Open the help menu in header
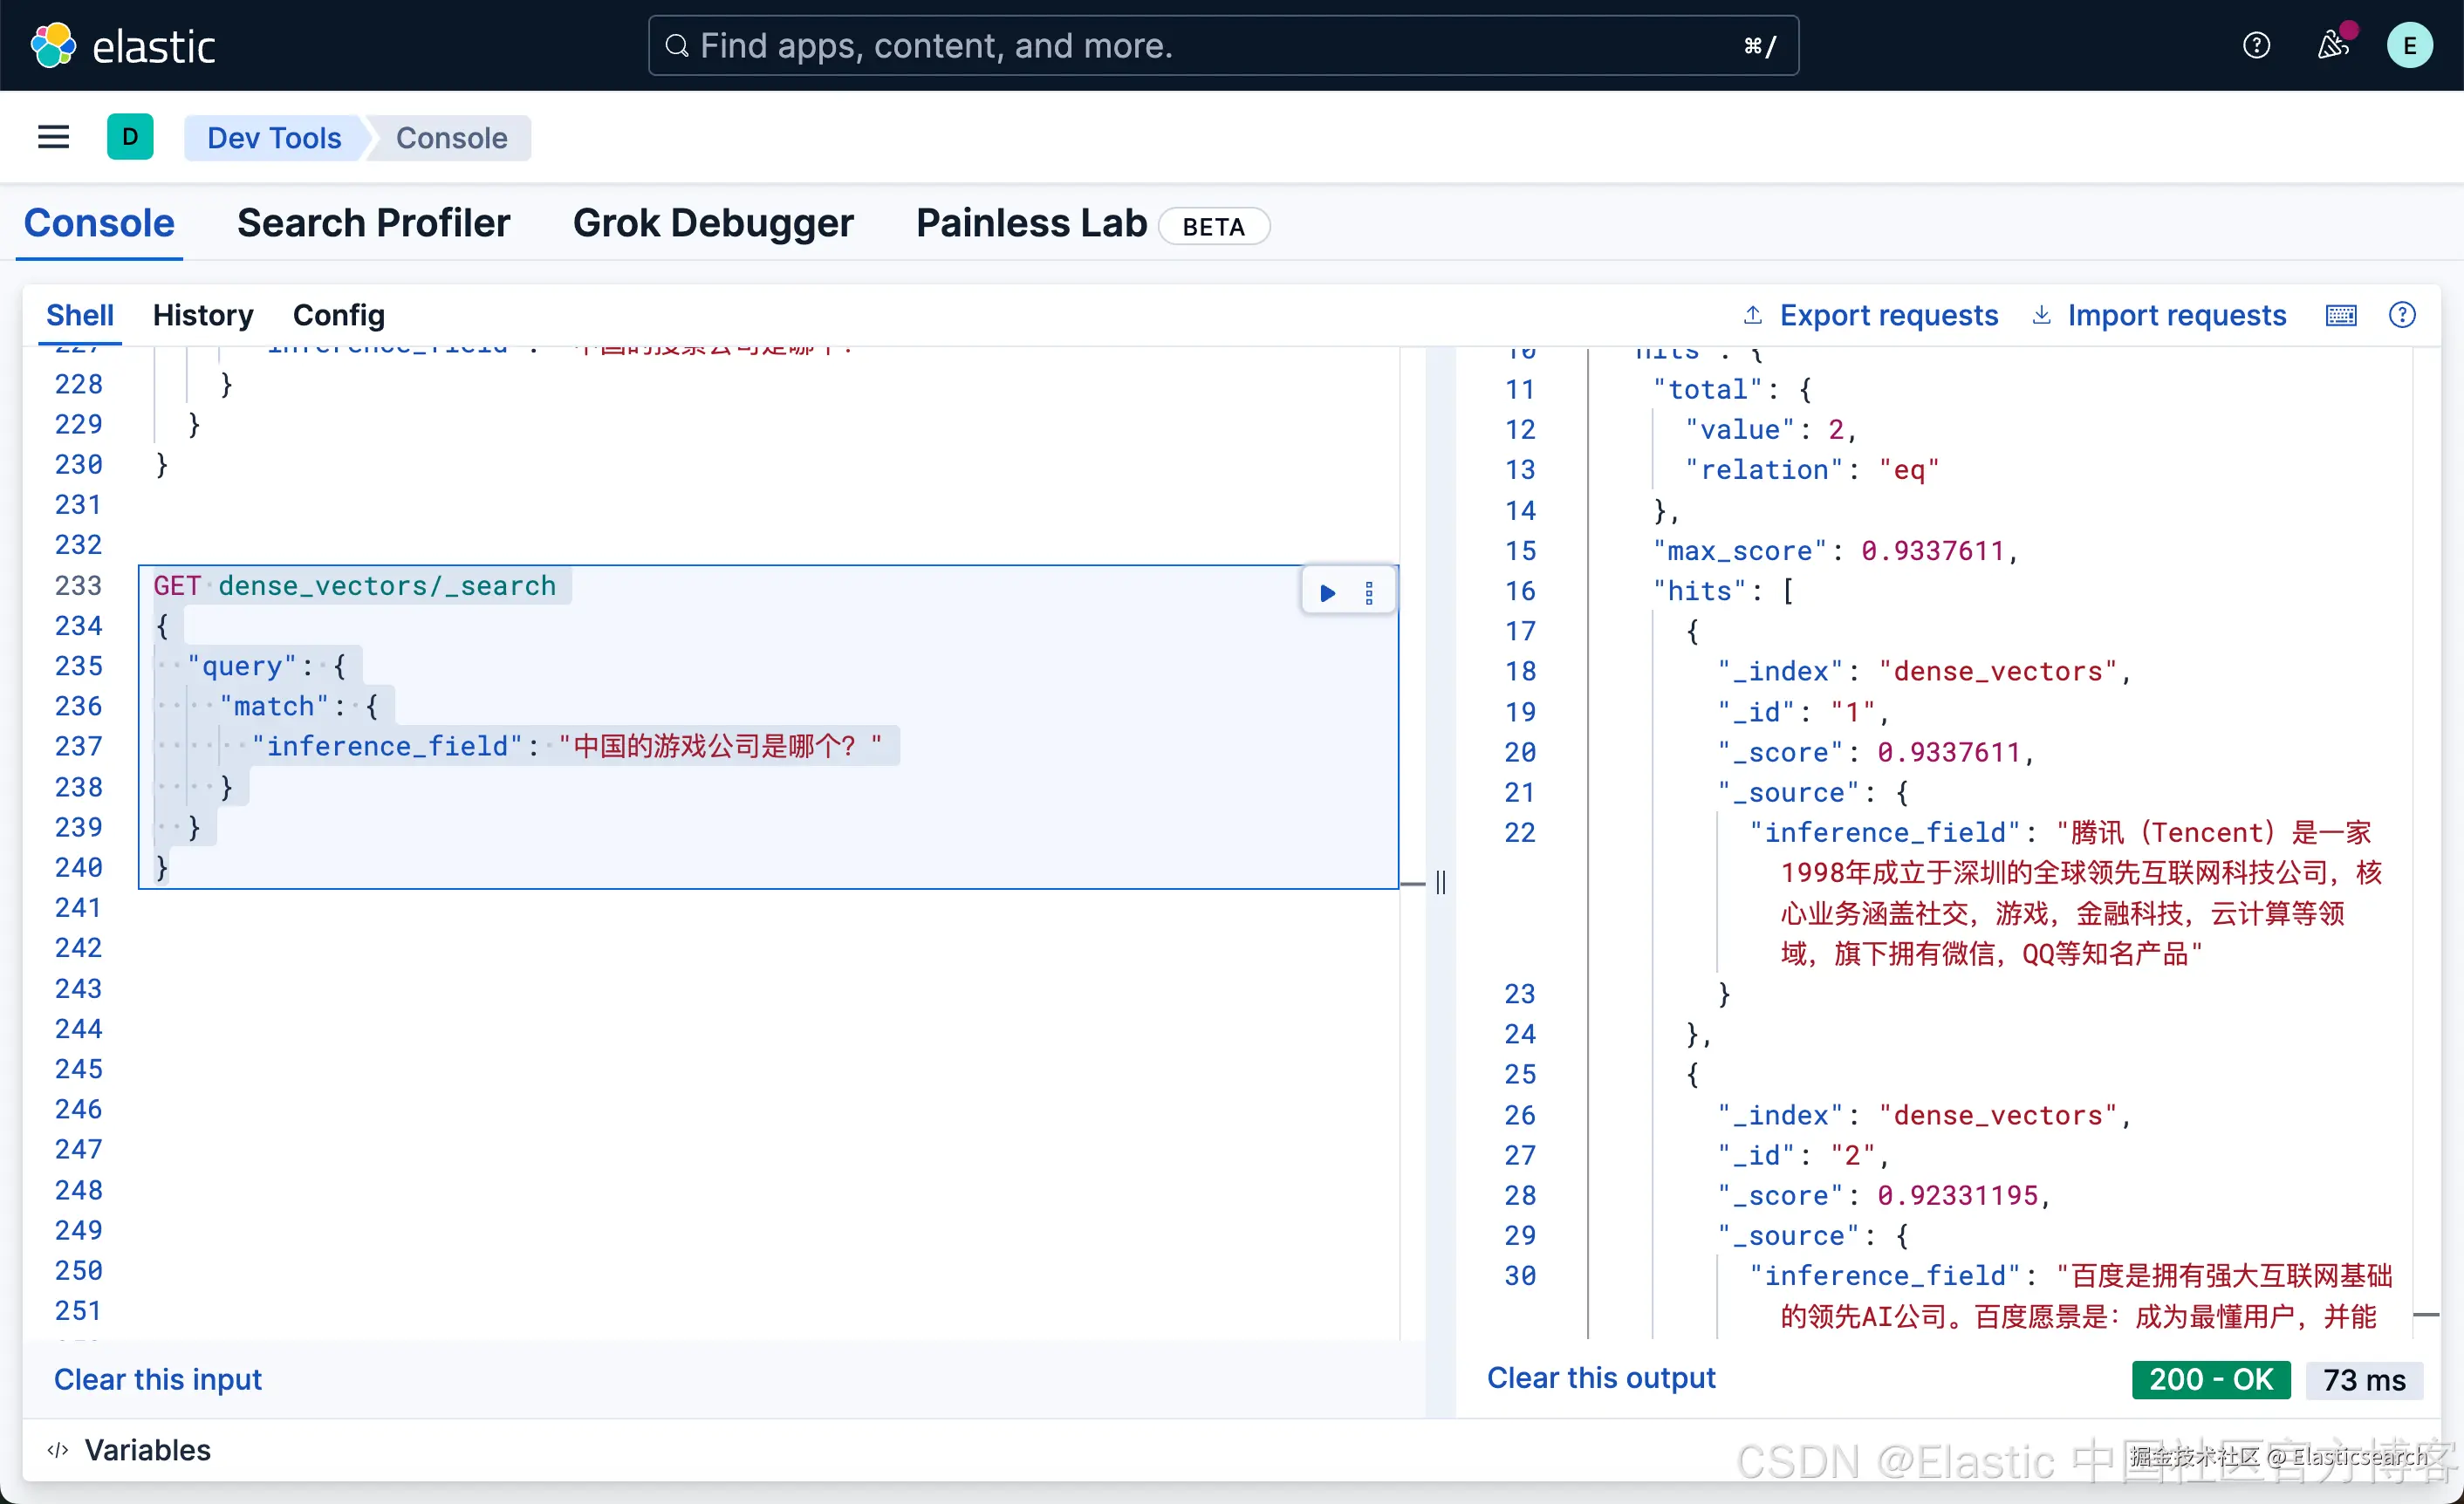The width and height of the screenshot is (2464, 1504). tap(2256, 46)
